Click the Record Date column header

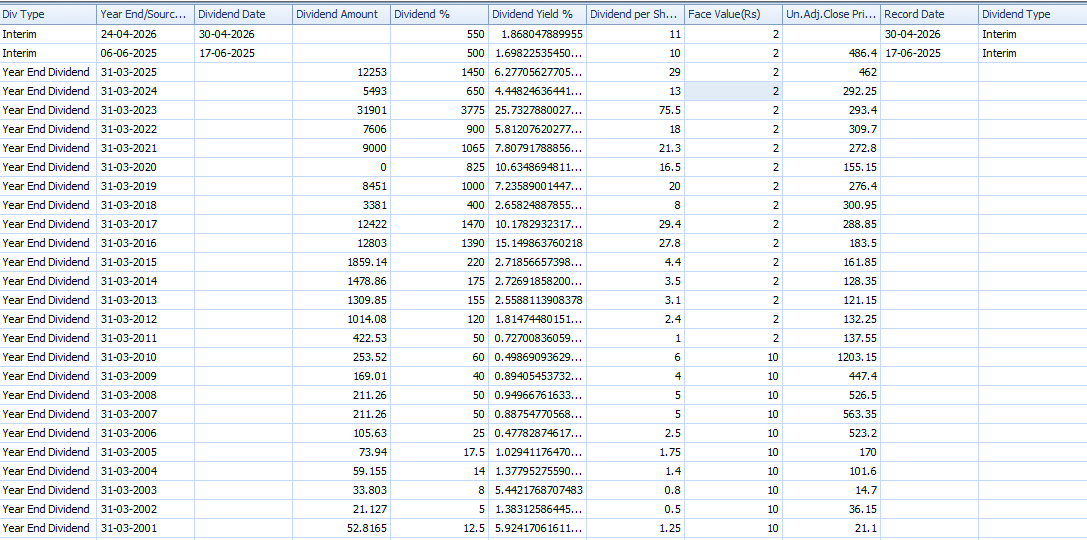tap(929, 14)
